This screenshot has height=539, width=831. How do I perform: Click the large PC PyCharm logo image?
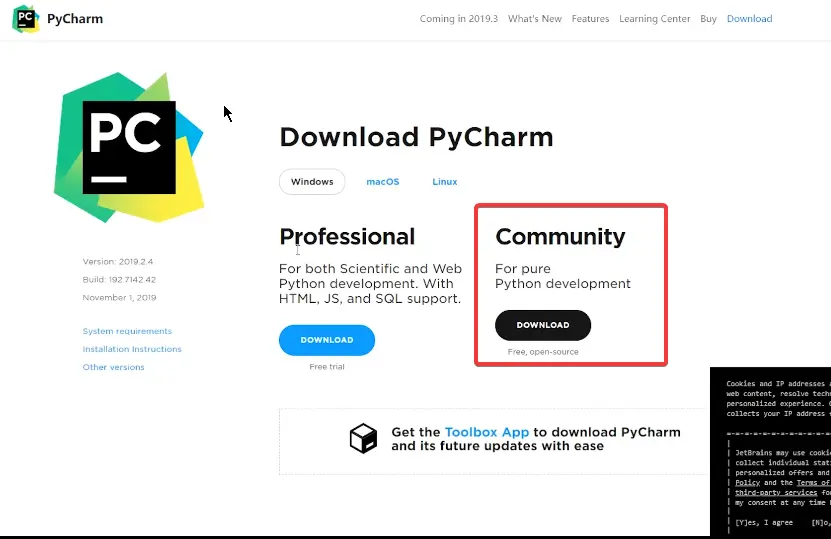click(129, 147)
